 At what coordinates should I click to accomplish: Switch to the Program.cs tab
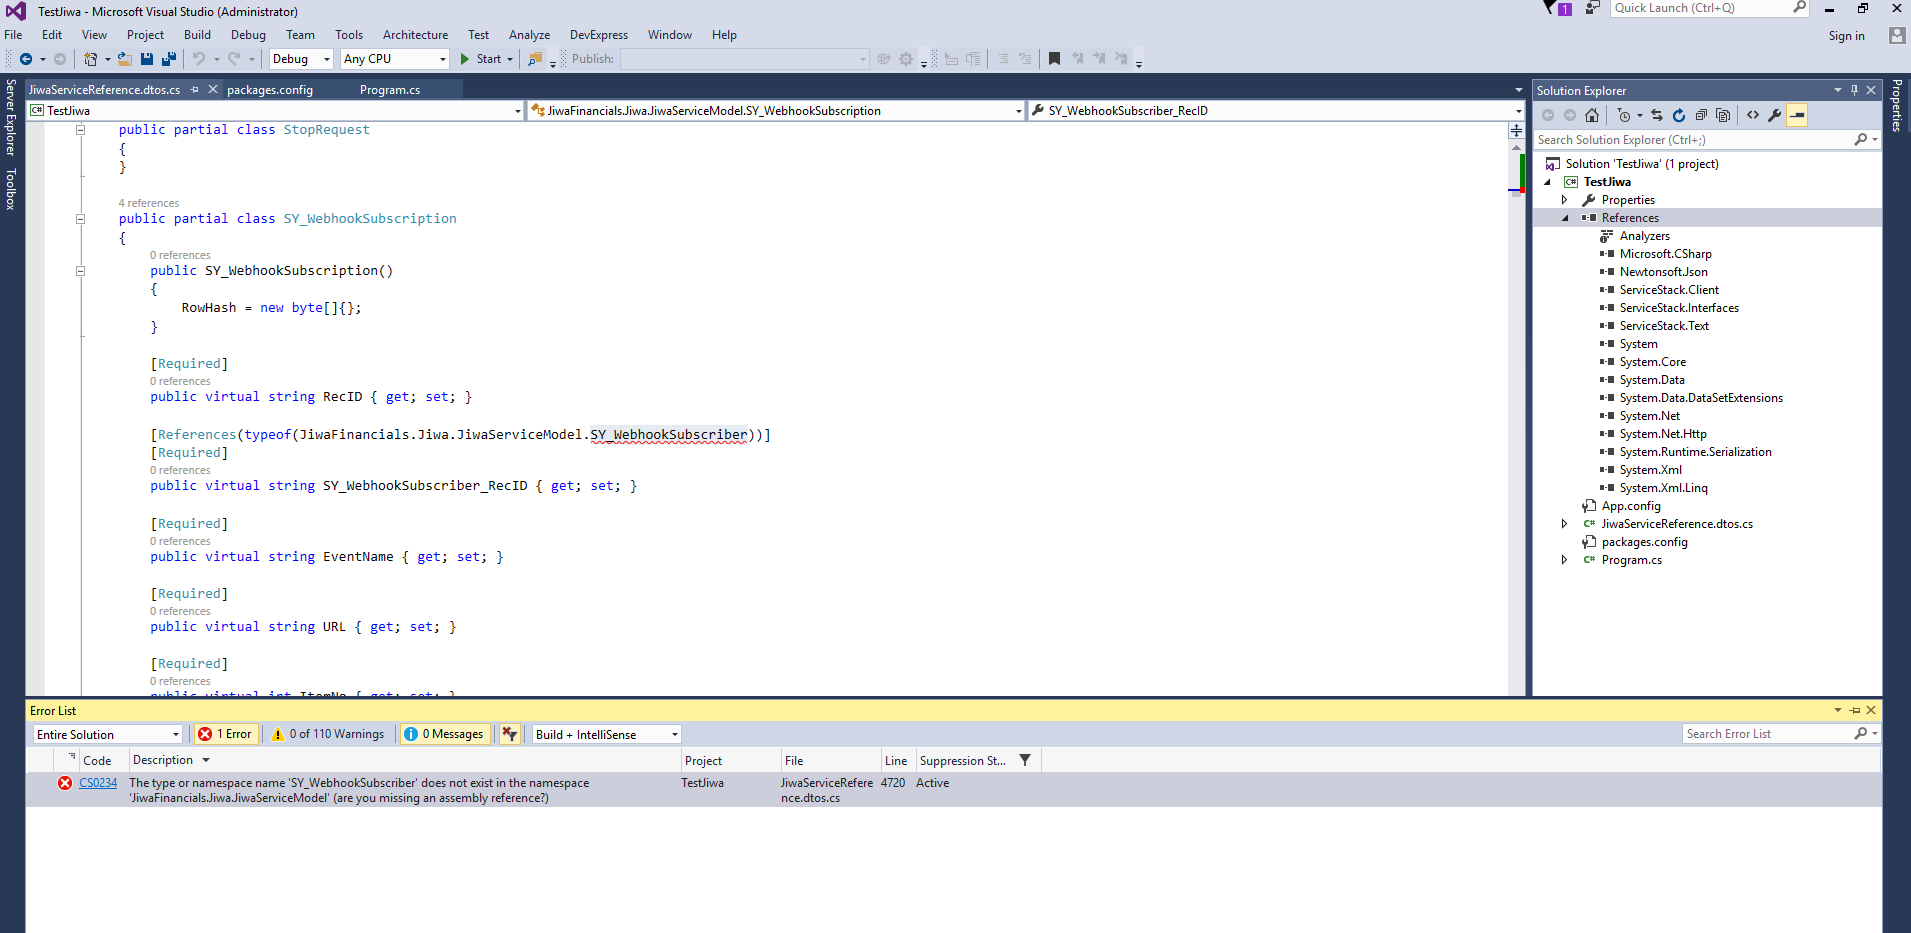point(390,90)
